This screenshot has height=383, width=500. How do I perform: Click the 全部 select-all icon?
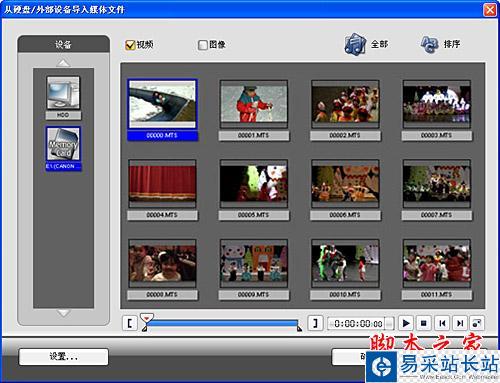point(355,44)
